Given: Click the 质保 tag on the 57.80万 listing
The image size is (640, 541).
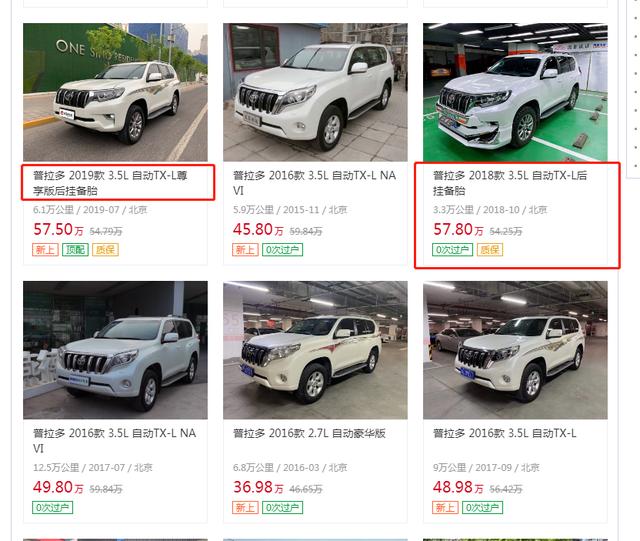Looking at the screenshot, I should coord(490,249).
